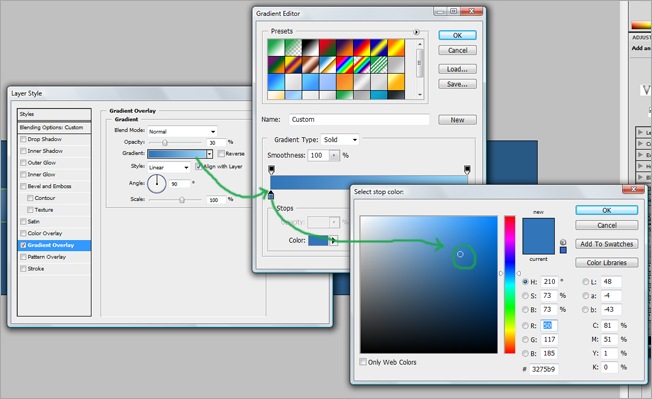Click the Angle dial in Layer Style

tap(157, 183)
